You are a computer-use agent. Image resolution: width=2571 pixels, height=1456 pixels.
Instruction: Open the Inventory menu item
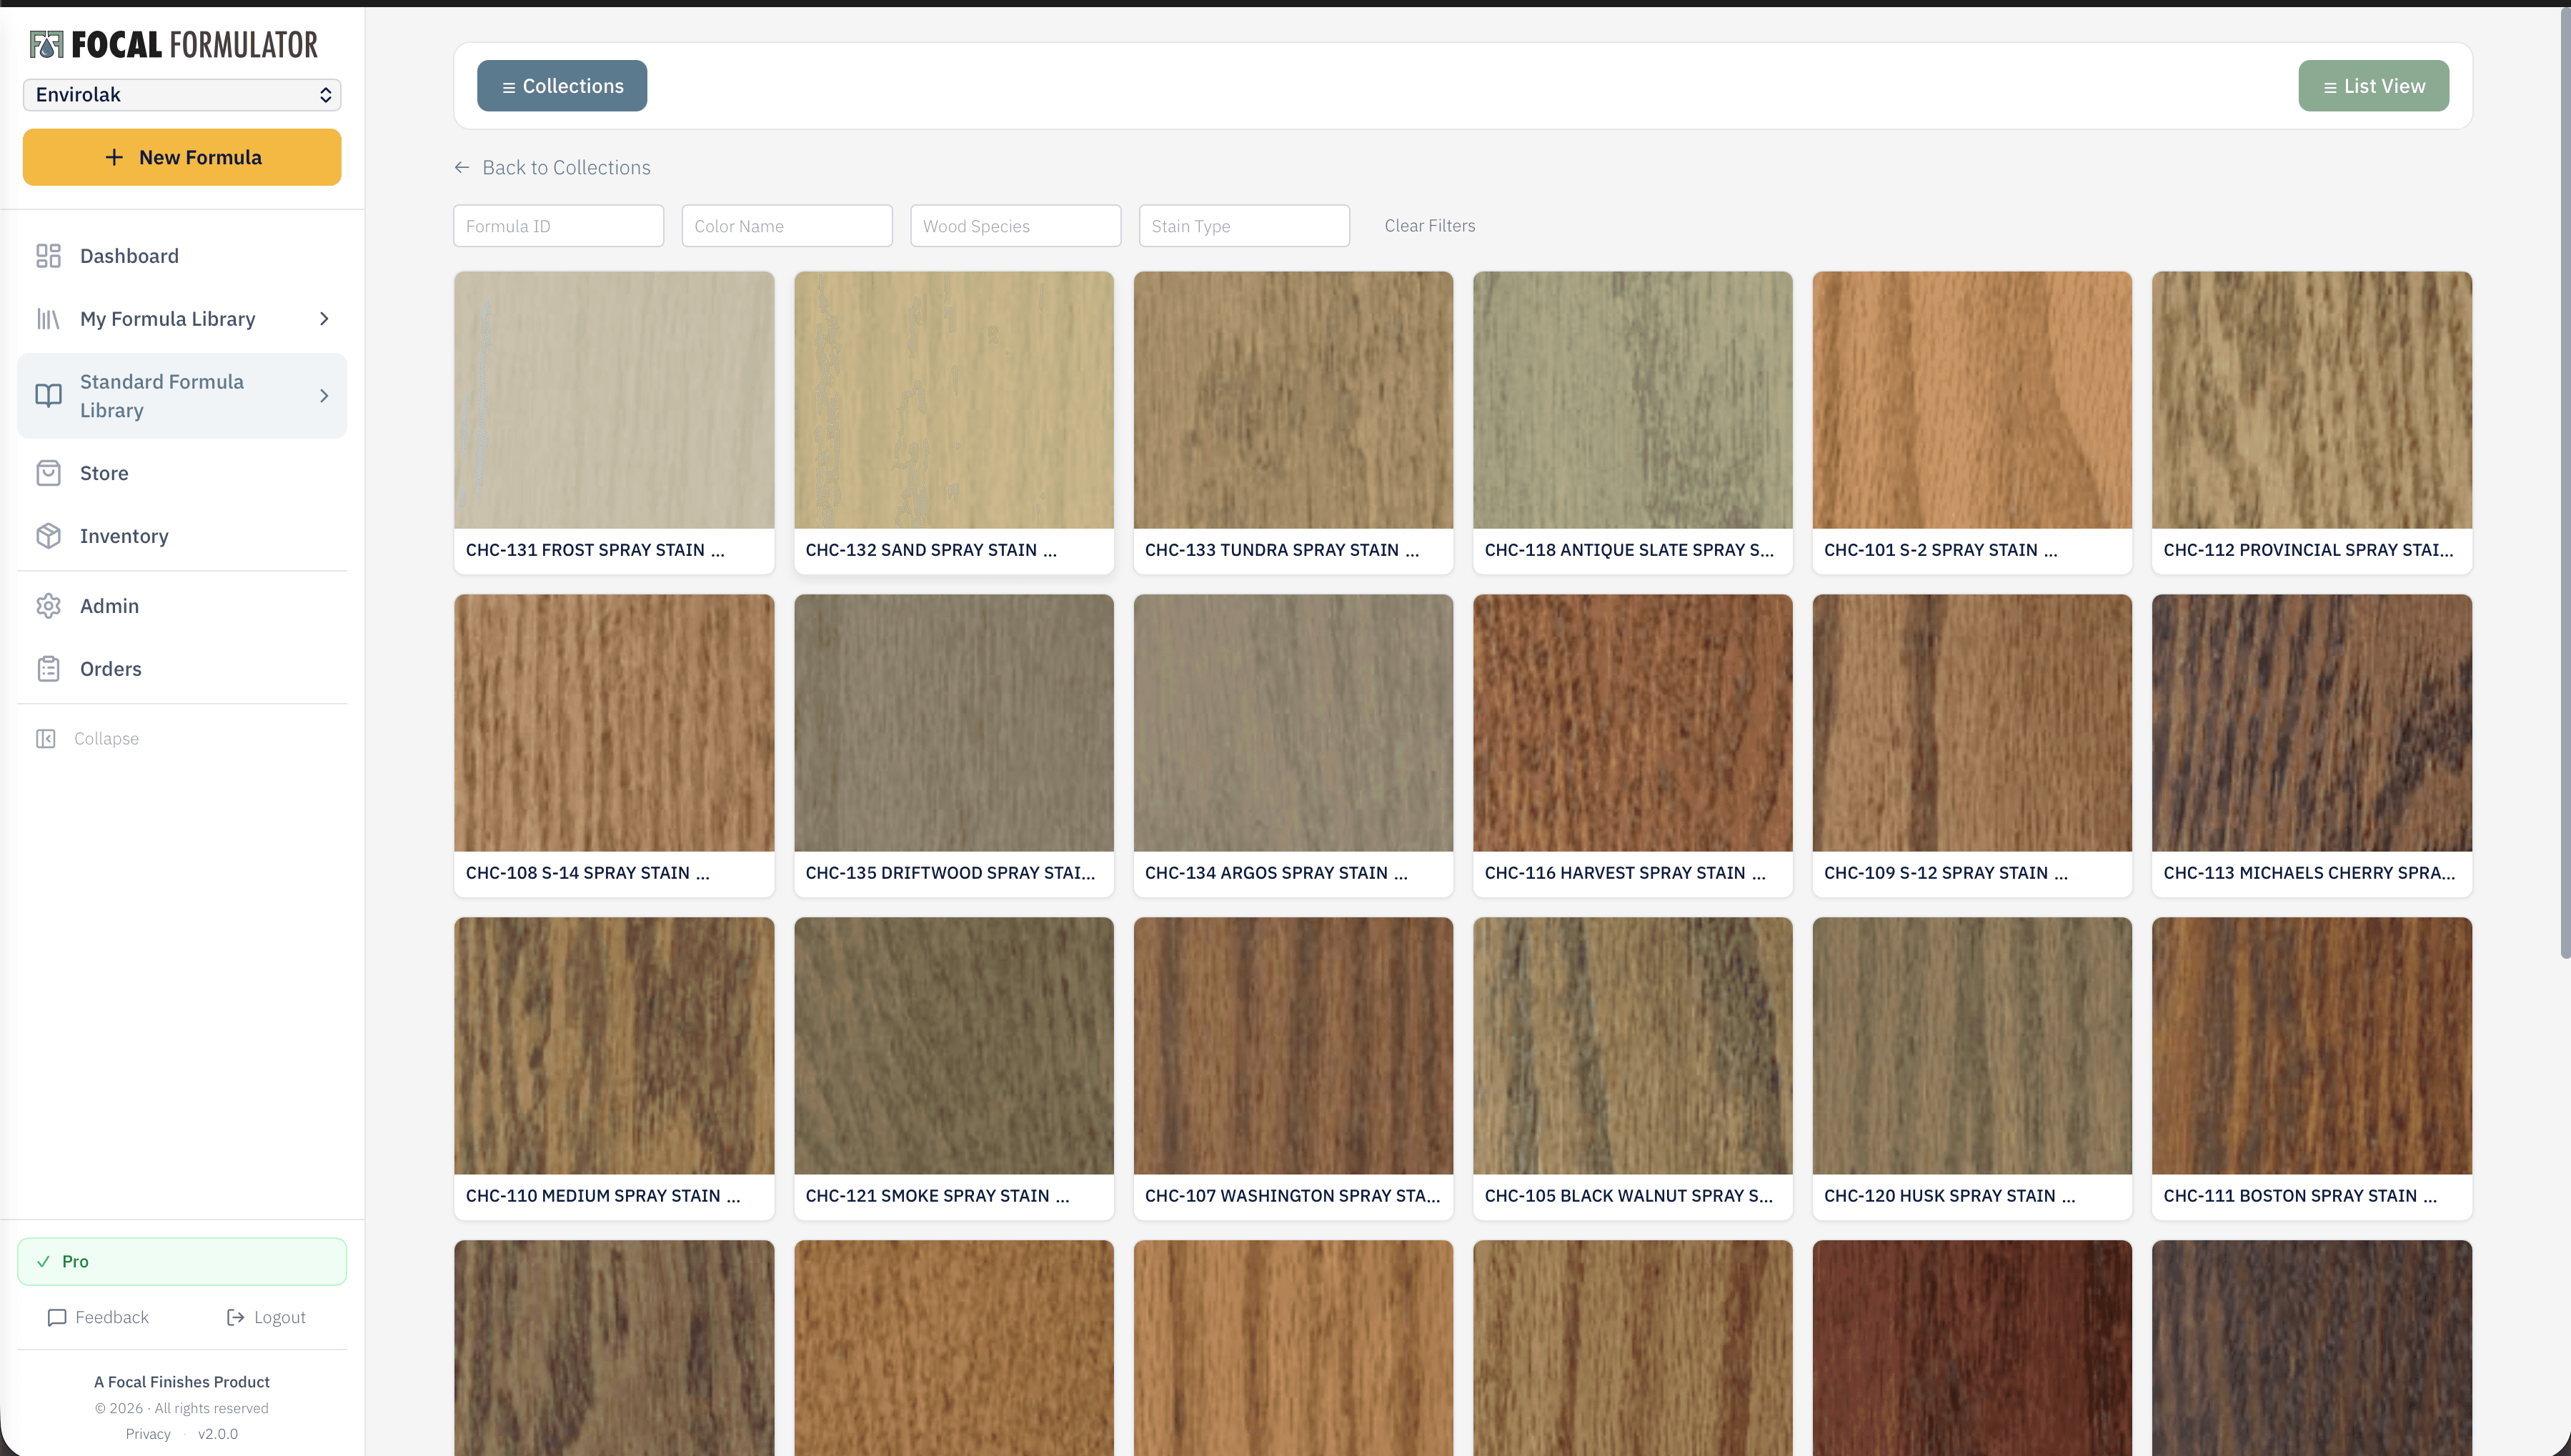pyautogui.click(x=182, y=536)
